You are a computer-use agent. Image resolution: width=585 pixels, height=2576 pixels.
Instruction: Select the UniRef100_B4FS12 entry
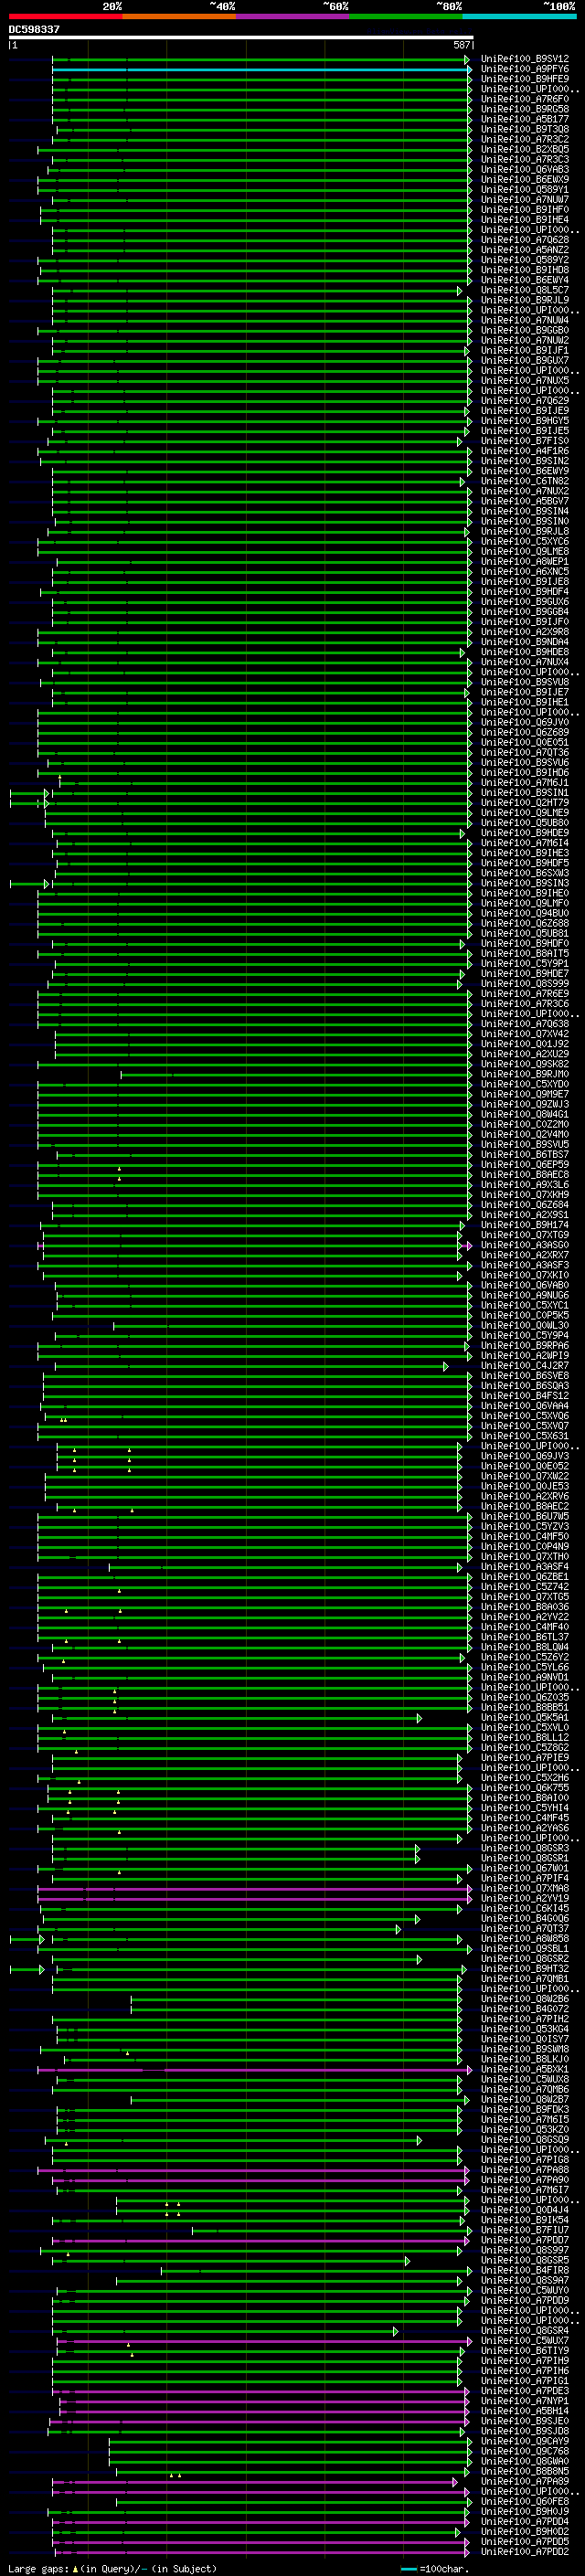click(525, 1396)
